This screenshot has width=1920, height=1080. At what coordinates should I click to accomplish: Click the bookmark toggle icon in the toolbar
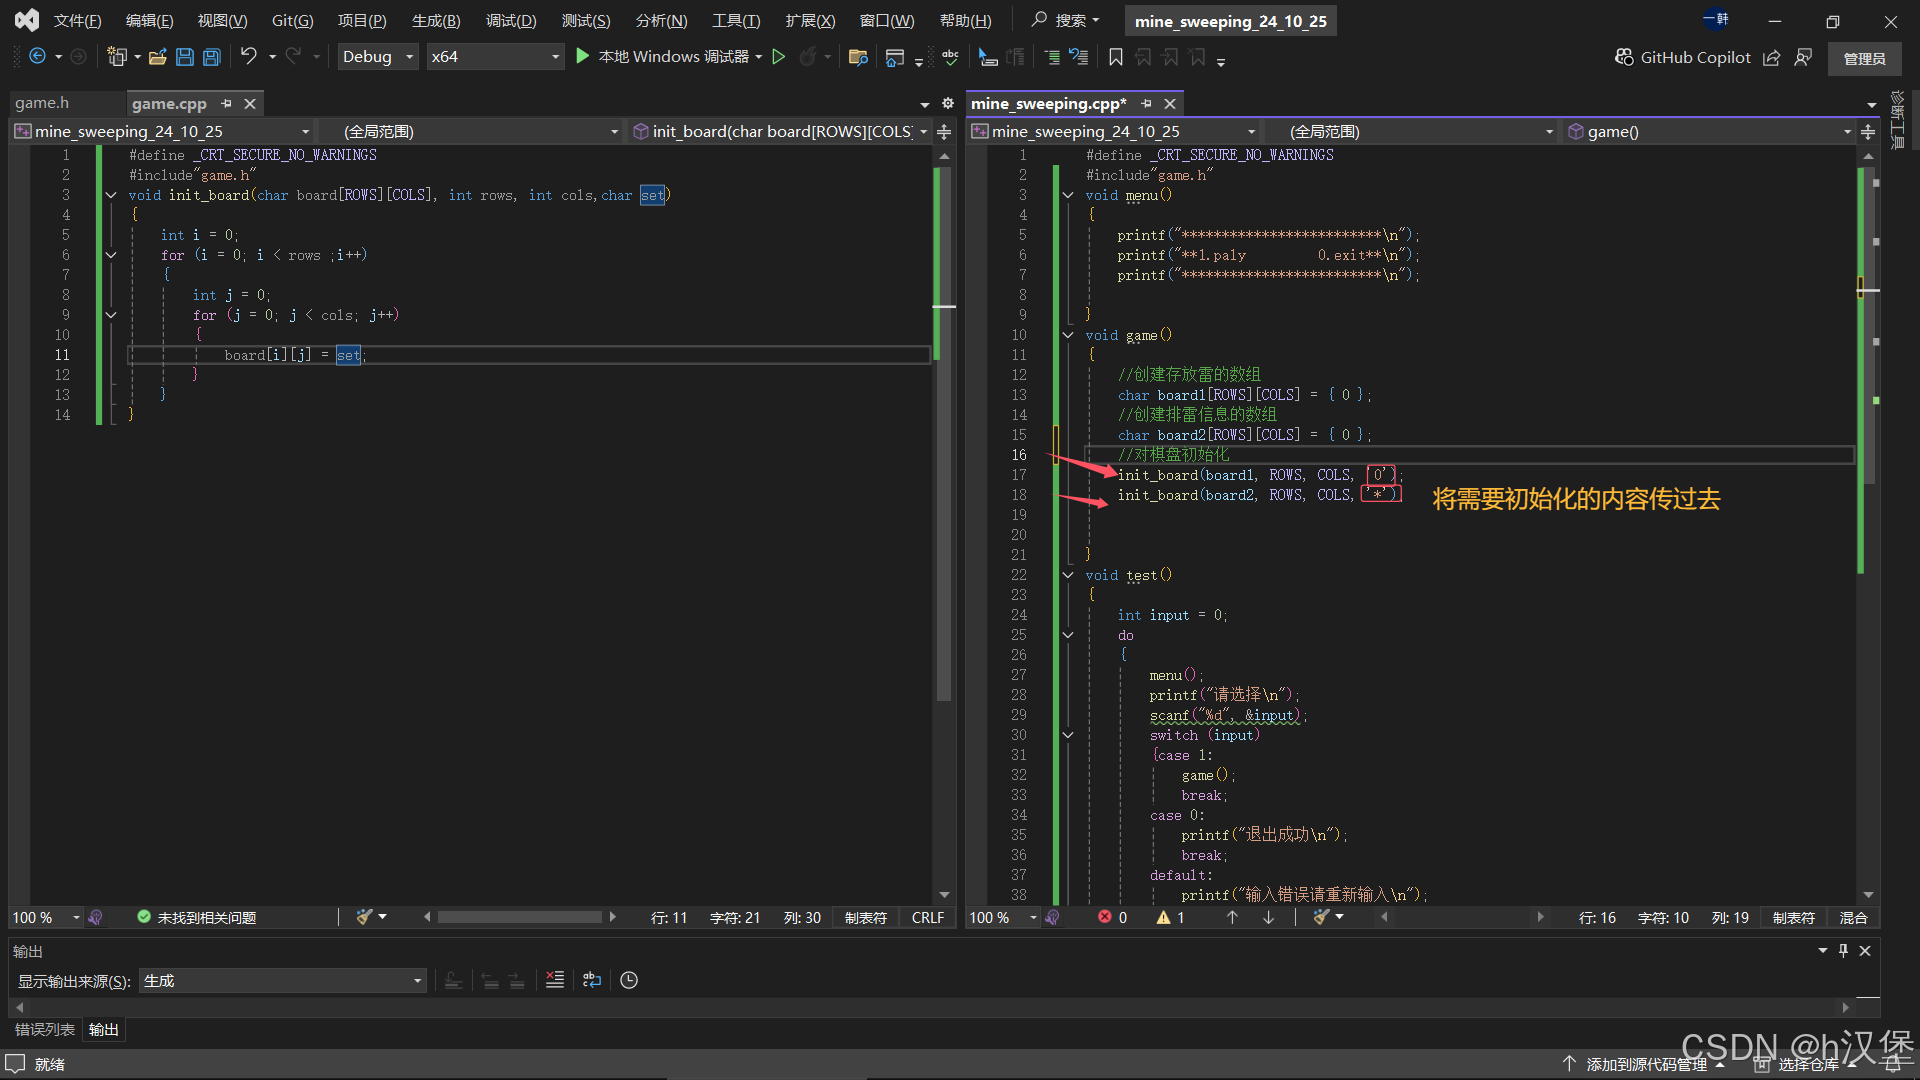click(x=1116, y=57)
